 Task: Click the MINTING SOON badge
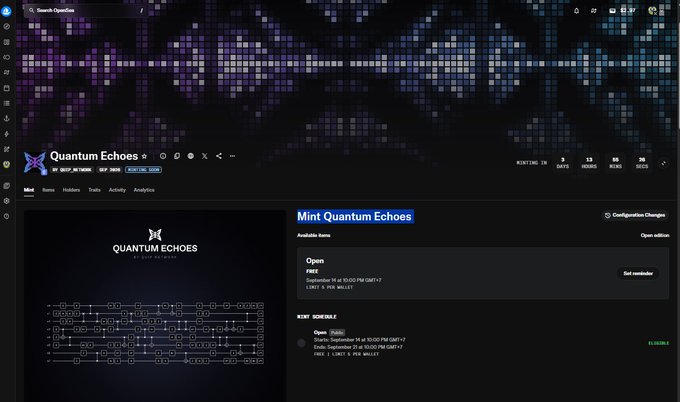click(144, 170)
